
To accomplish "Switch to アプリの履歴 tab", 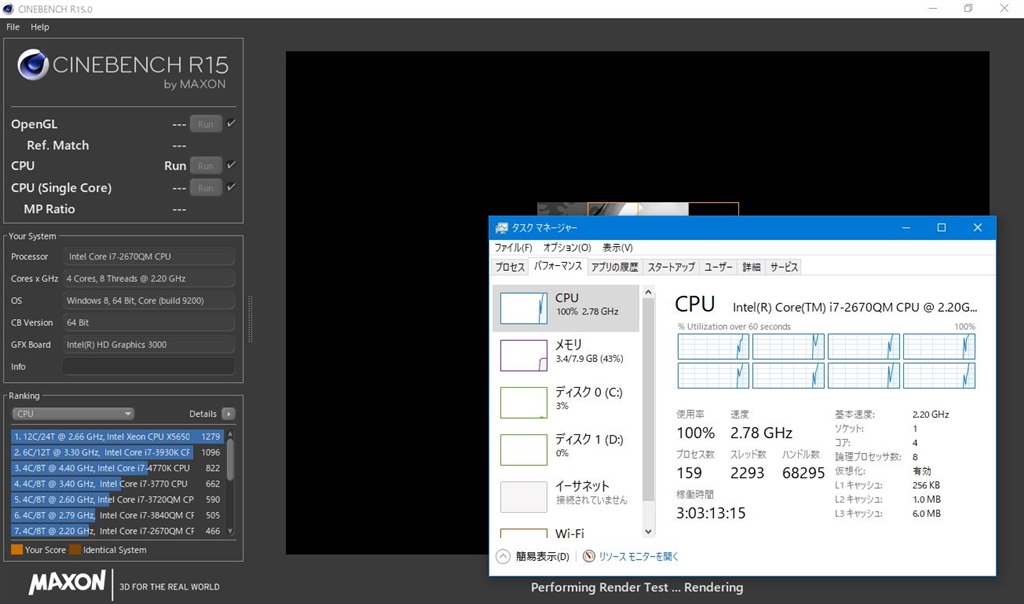I will (615, 267).
